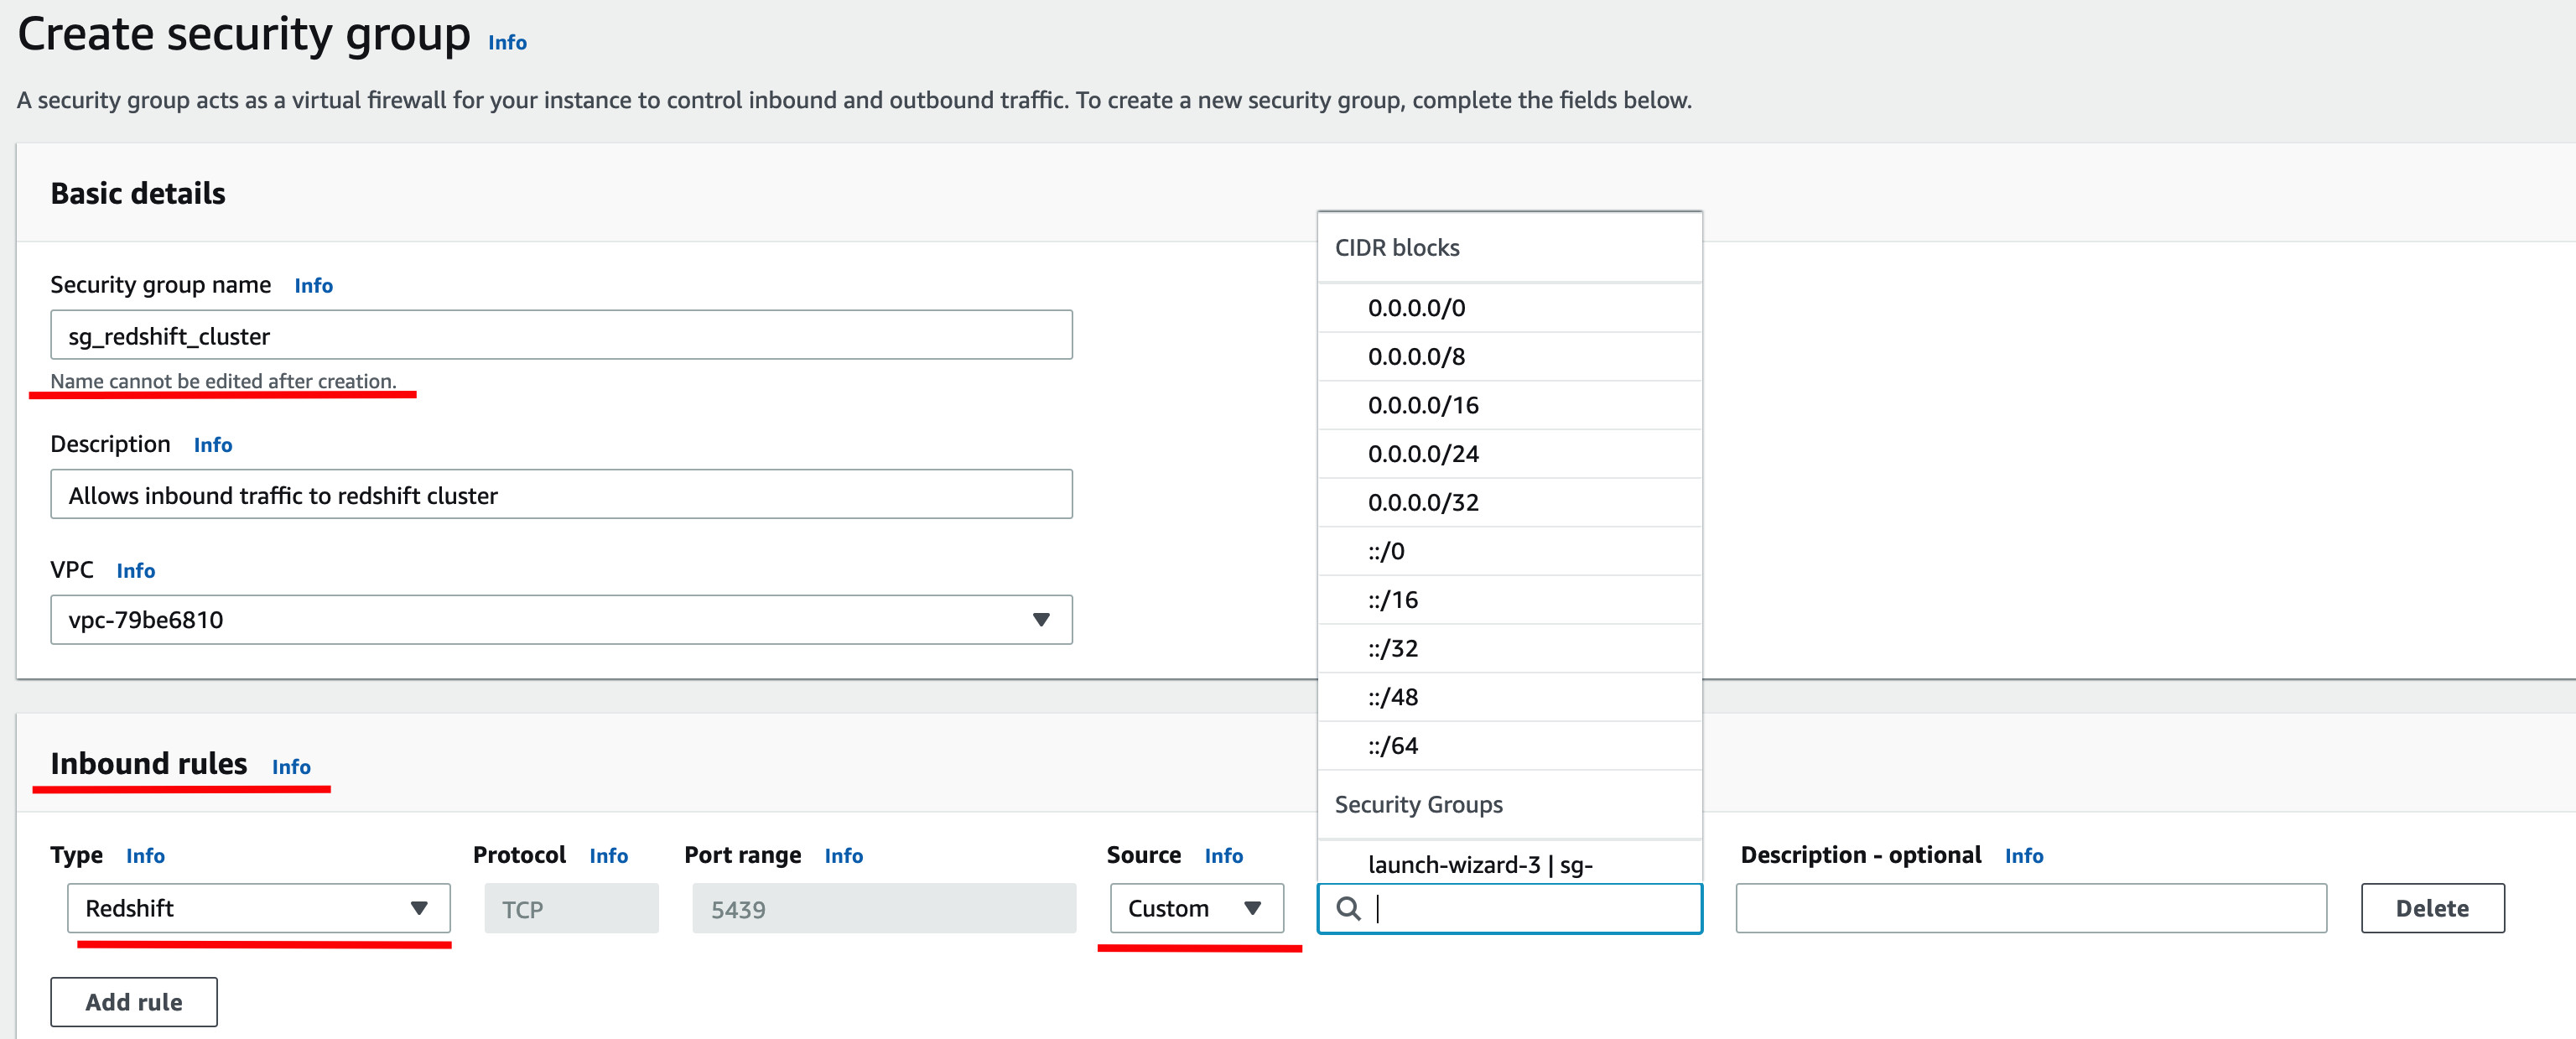2576x1039 pixels.
Task: Open Info link beside Security group name
Action: (313, 285)
